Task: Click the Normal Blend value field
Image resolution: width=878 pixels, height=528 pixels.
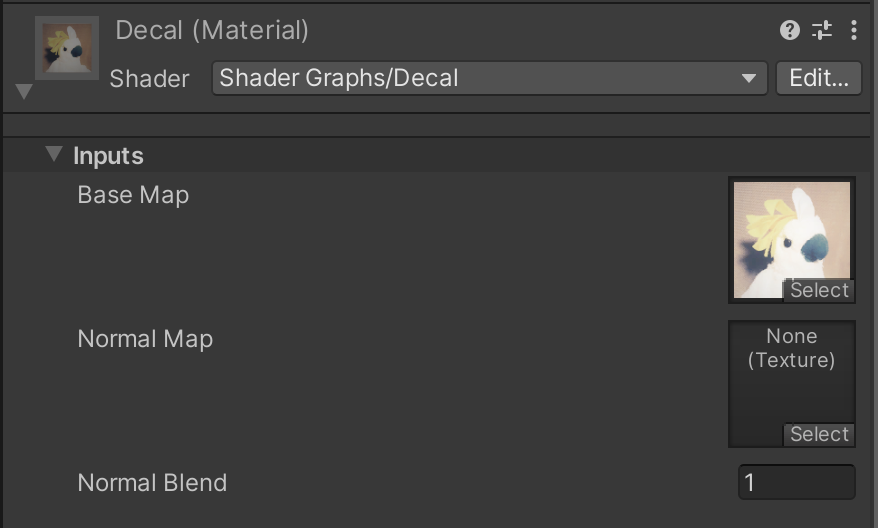Action: (796, 483)
